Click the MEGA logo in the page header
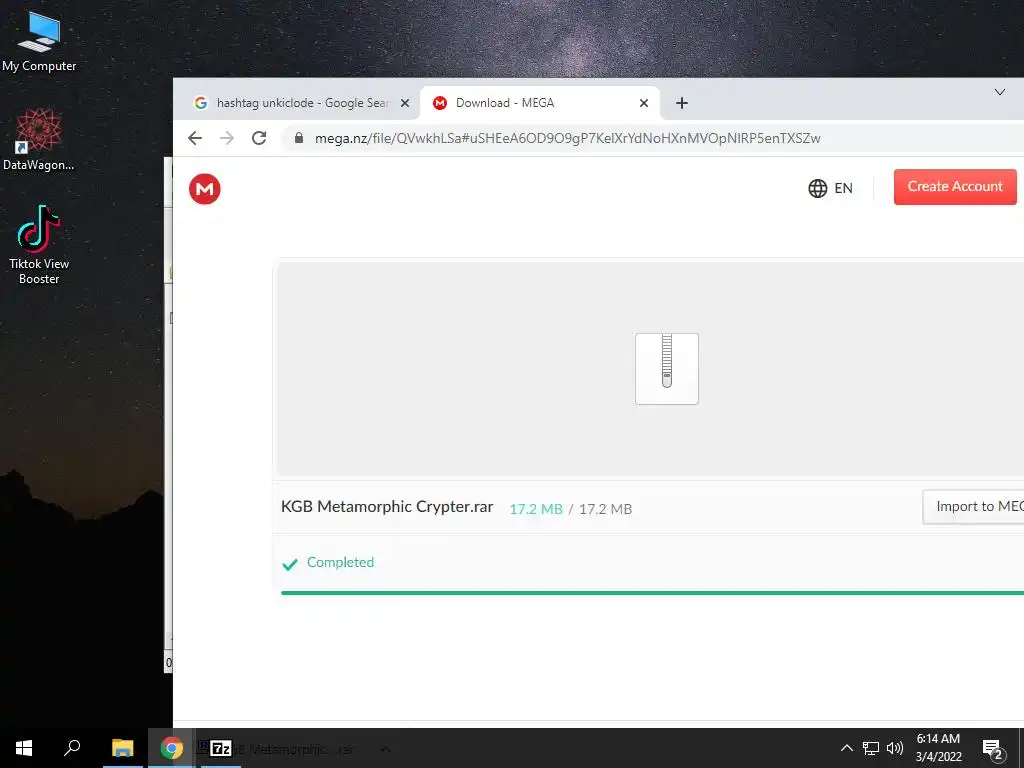 pos(204,189)
